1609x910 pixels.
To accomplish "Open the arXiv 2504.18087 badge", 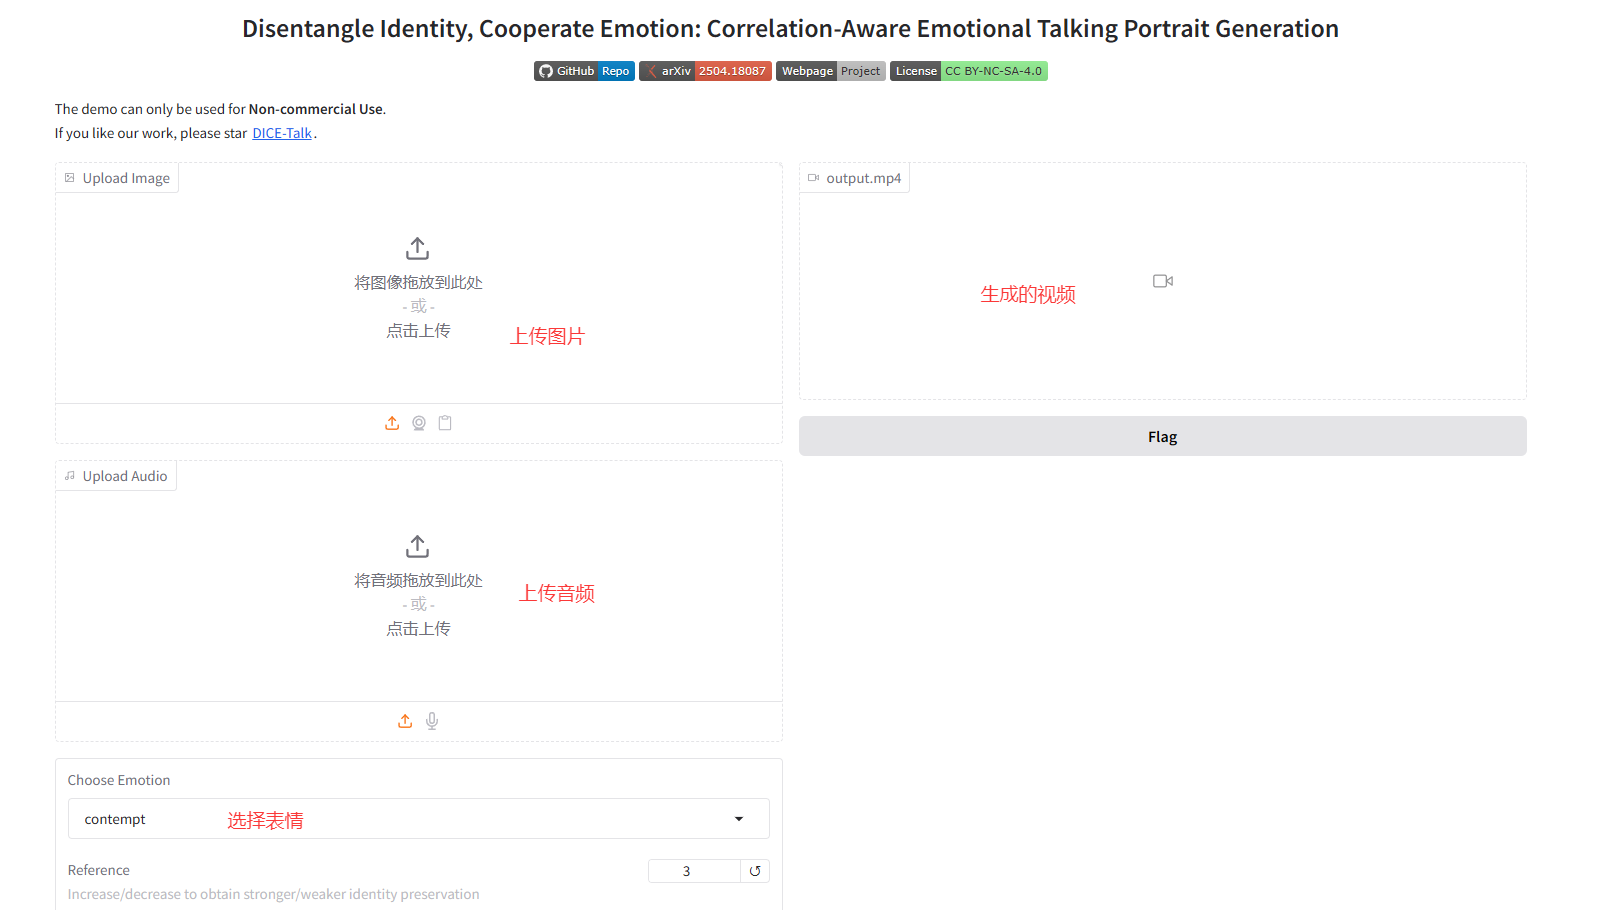I will tap(705, 71).
